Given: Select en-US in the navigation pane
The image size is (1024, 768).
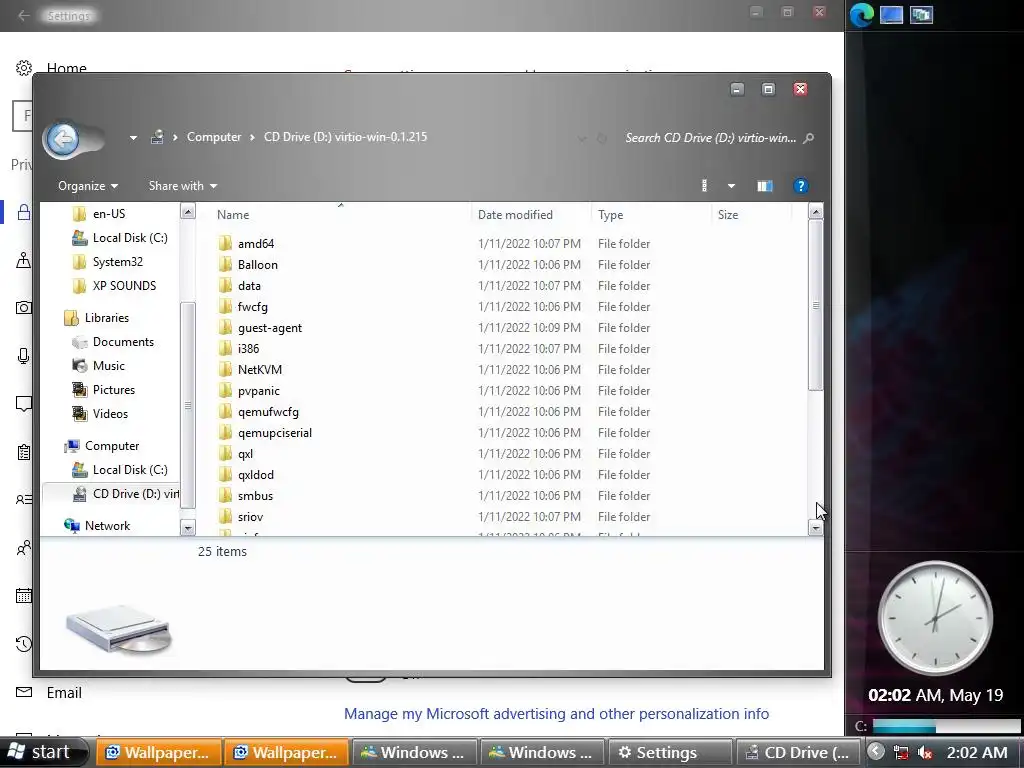Looking at the screenshot, I should 108,214.
